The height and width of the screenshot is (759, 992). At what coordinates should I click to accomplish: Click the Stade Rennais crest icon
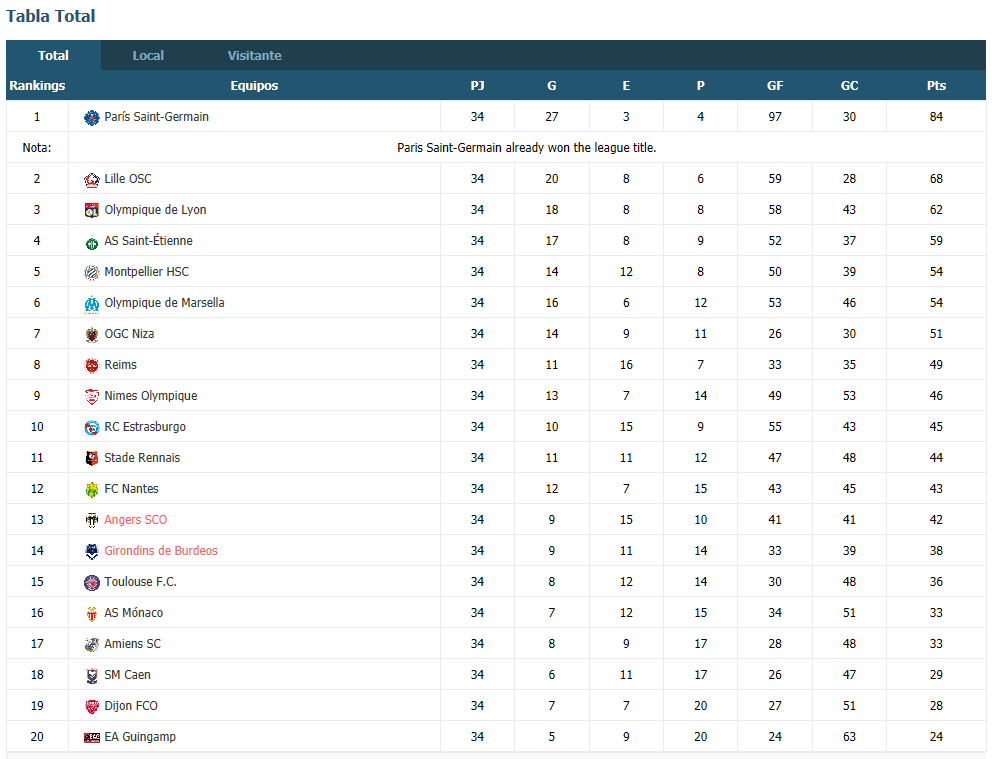pos(92,459)
